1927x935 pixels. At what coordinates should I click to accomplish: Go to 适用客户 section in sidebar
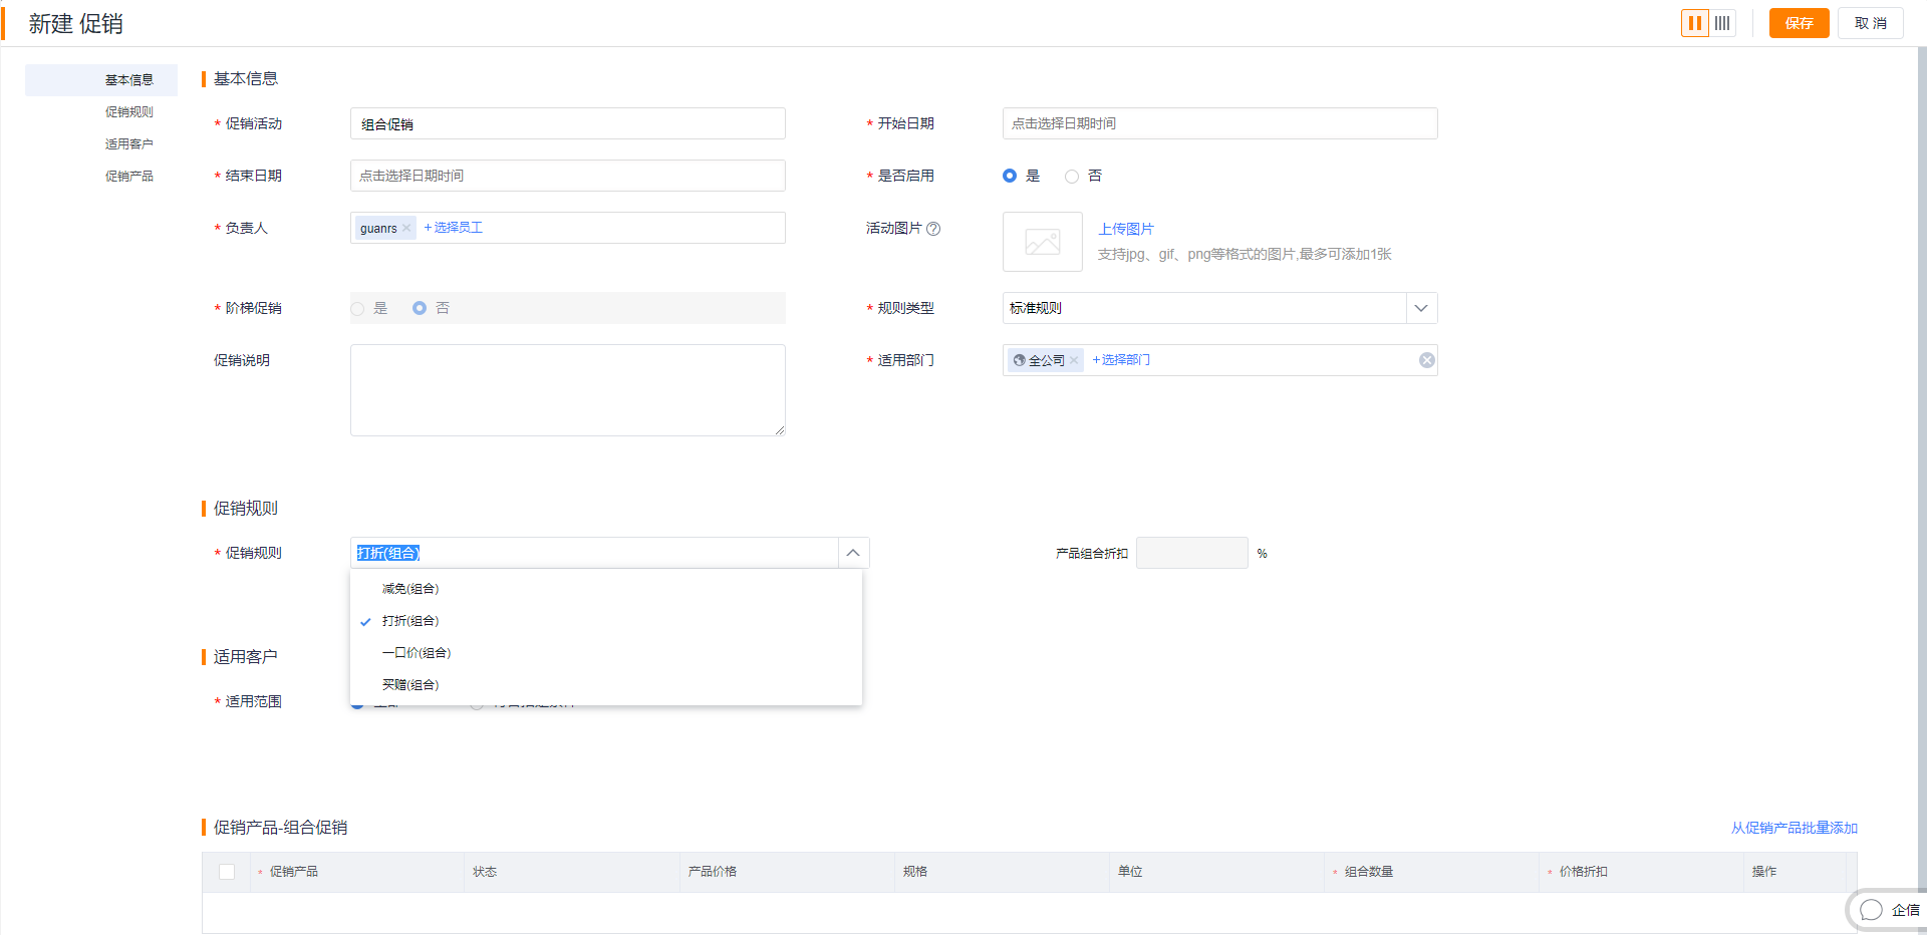pos(129,144)
